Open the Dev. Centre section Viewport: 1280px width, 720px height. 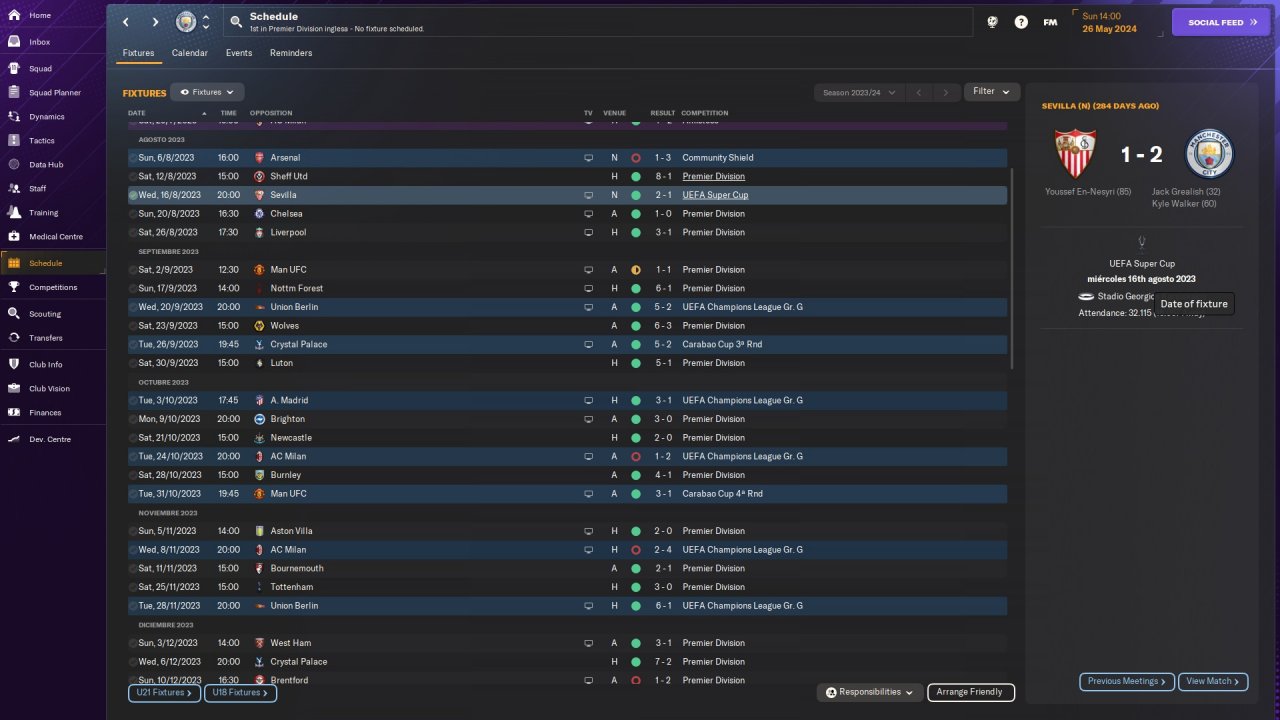[x=53, y=439]
